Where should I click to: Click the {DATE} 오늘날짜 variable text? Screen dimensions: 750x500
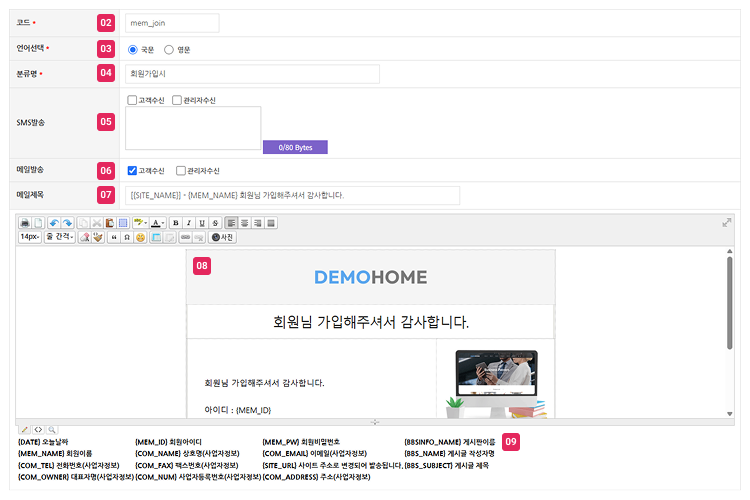pos(43,442)
